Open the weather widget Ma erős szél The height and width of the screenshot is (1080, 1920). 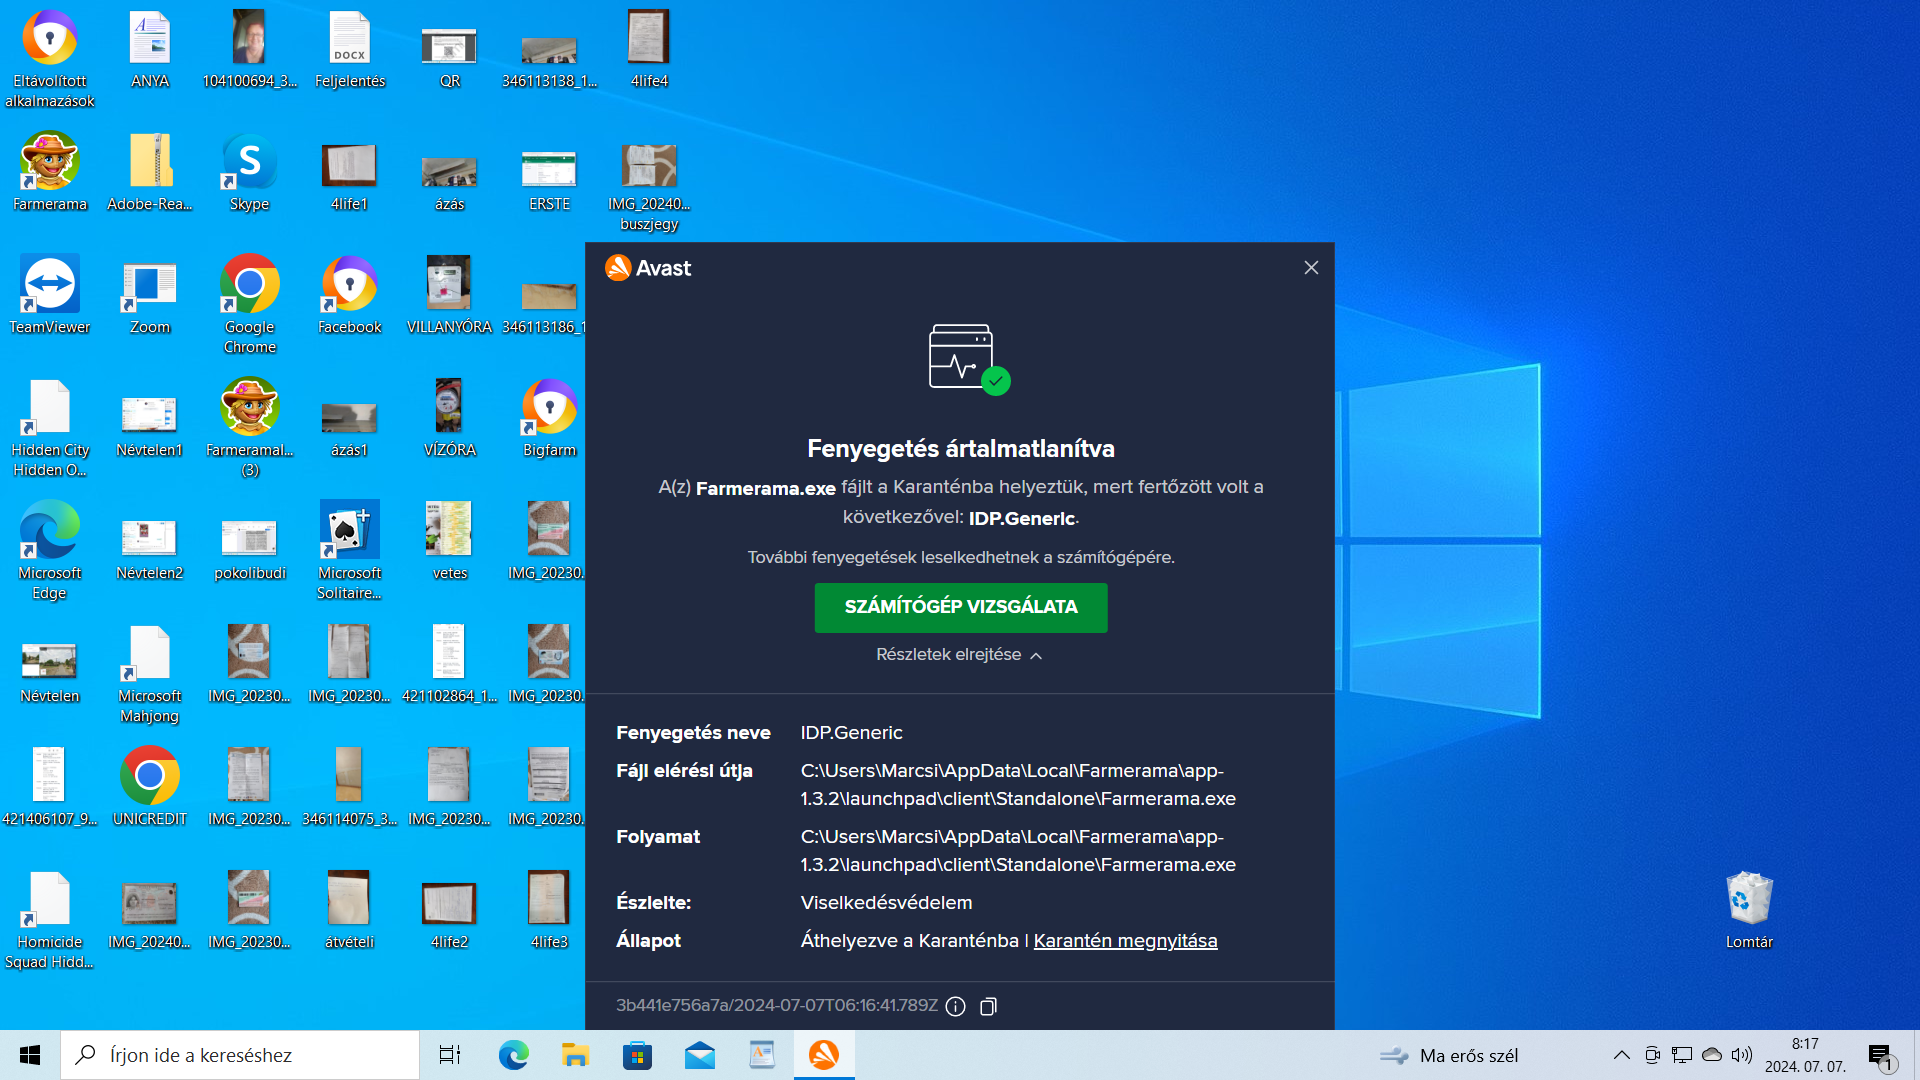click(x=1449, y=1055)
